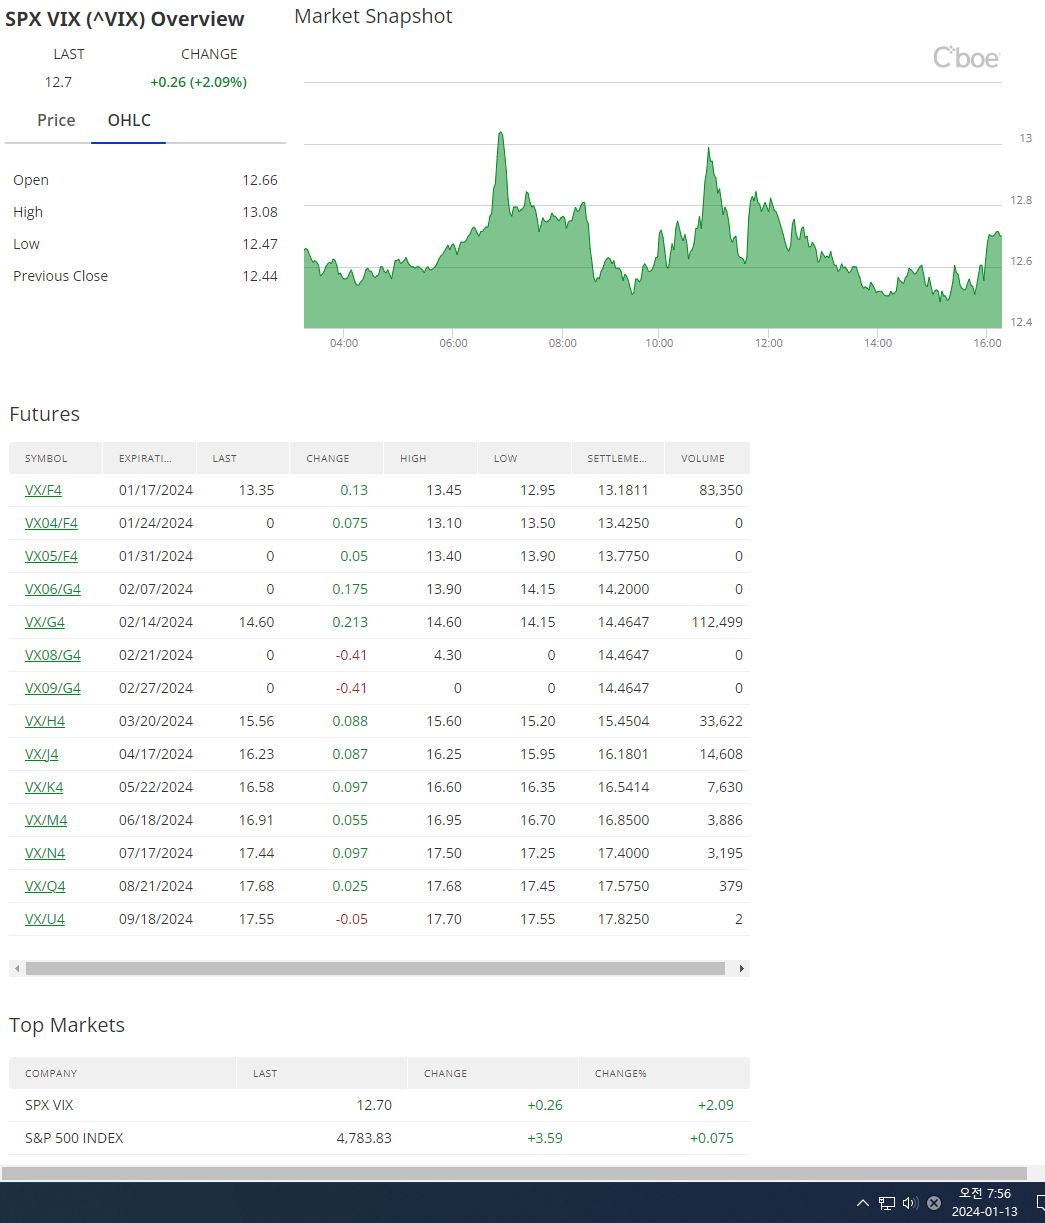Open the VX/M4 futures link
The height and width of the screenshot is (1223, 1045).
point(46,820)
